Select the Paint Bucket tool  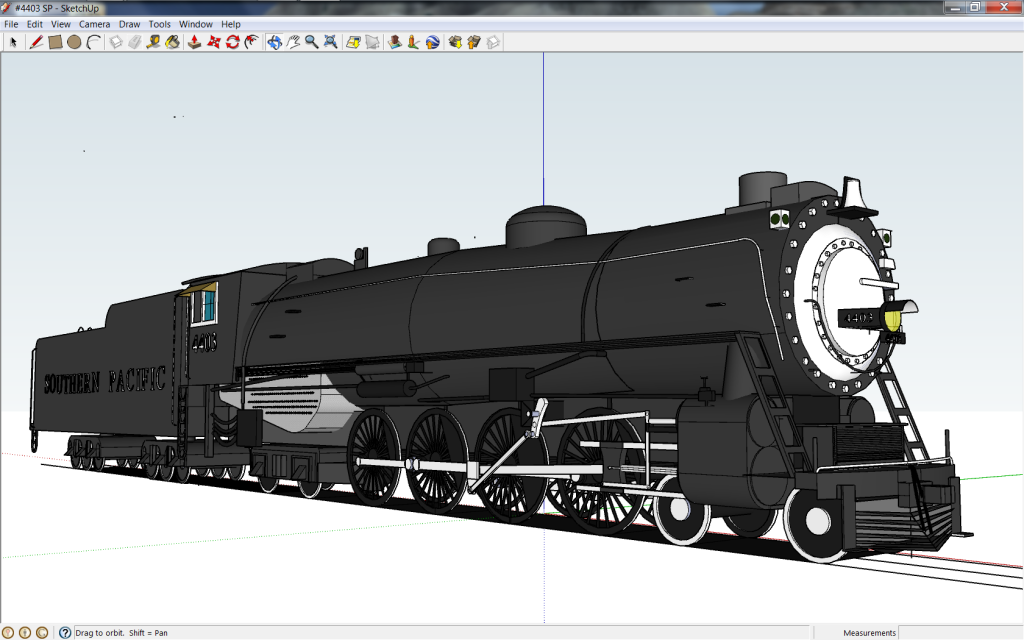point(172,42)
